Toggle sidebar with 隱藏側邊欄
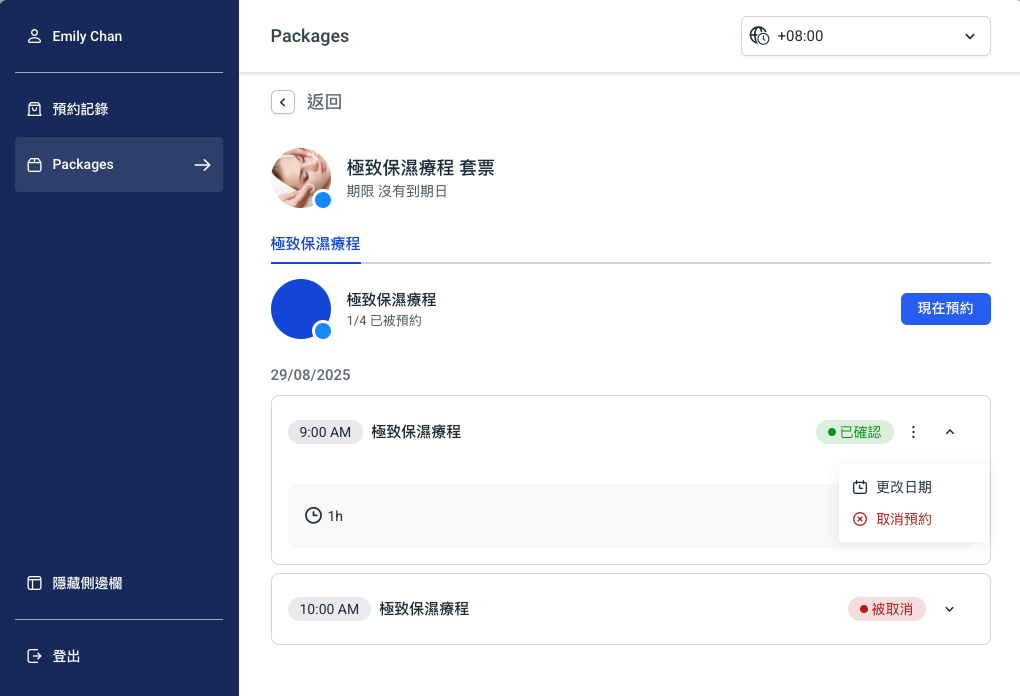 (x=87, y=583)
